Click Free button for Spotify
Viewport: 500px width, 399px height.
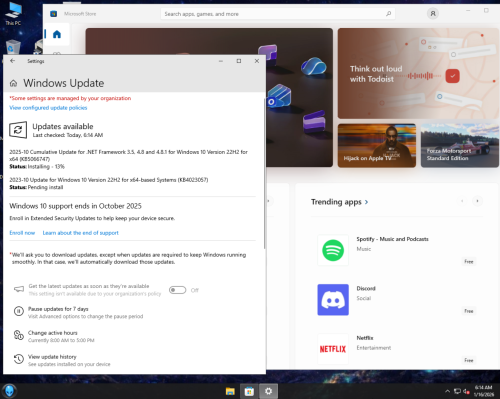[469, 262]
